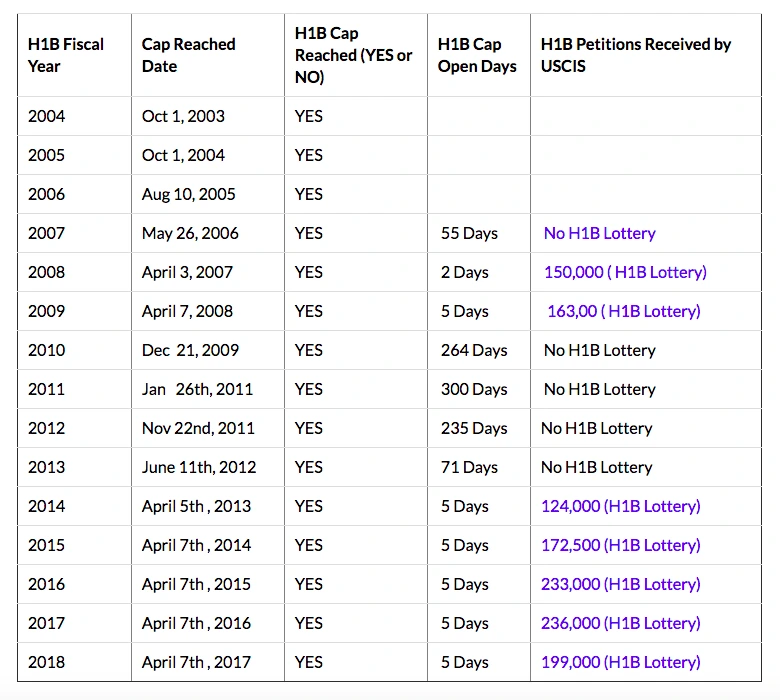Select fiscal year '2013' cell
Viewport: 780px width, 700px height.
(x=75, y=467)
